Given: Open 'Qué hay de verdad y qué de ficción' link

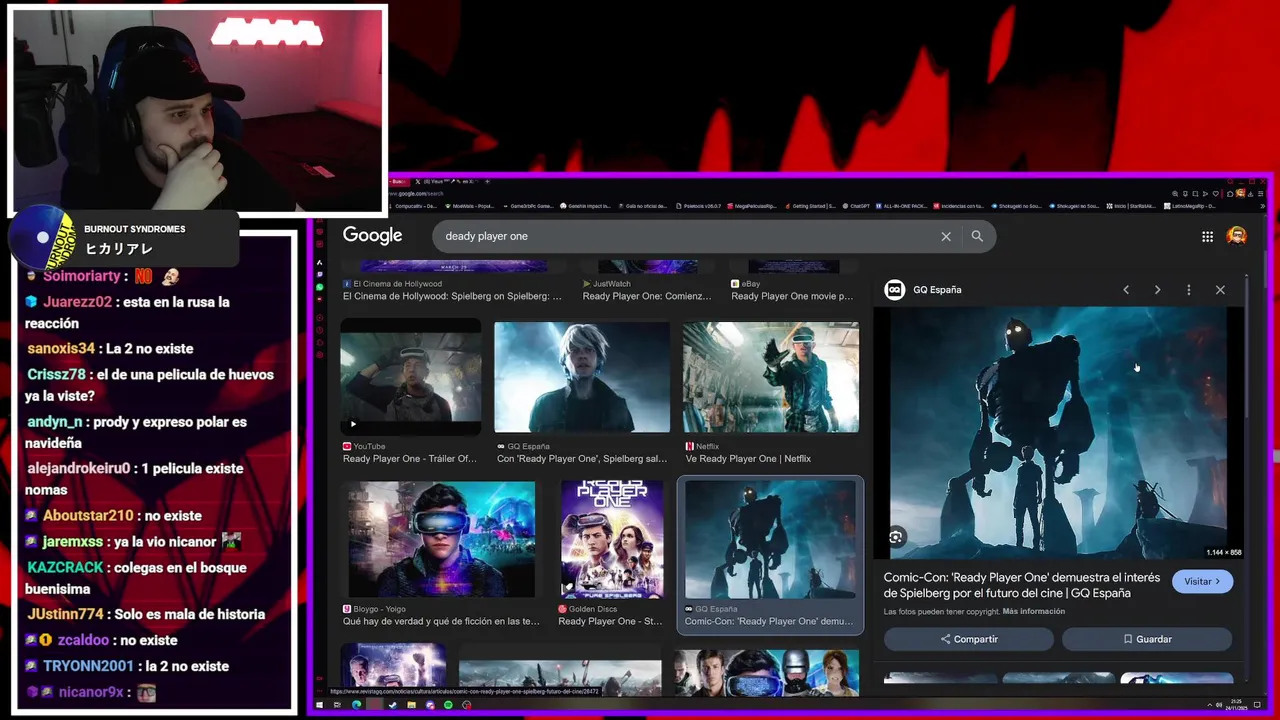Looking at the screenshot, I should pyautogui.click(x=441, y=621).
